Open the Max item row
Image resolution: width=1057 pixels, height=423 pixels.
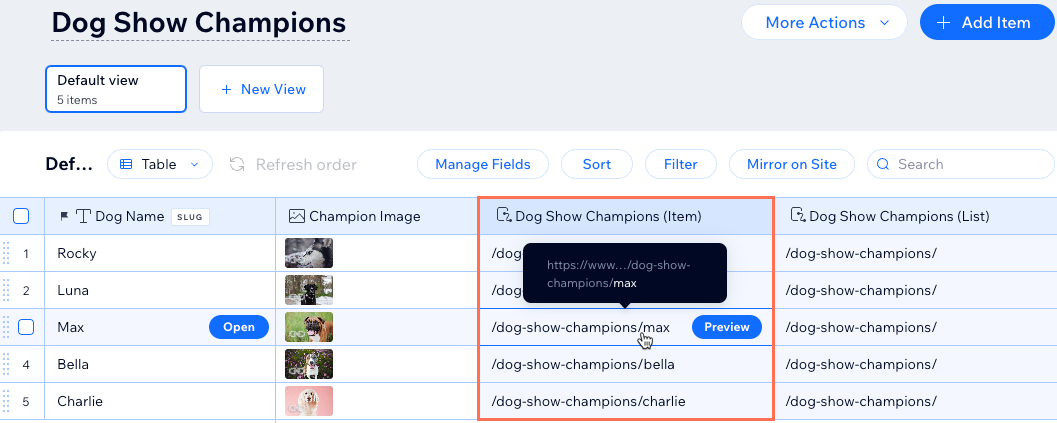(239, 327)
